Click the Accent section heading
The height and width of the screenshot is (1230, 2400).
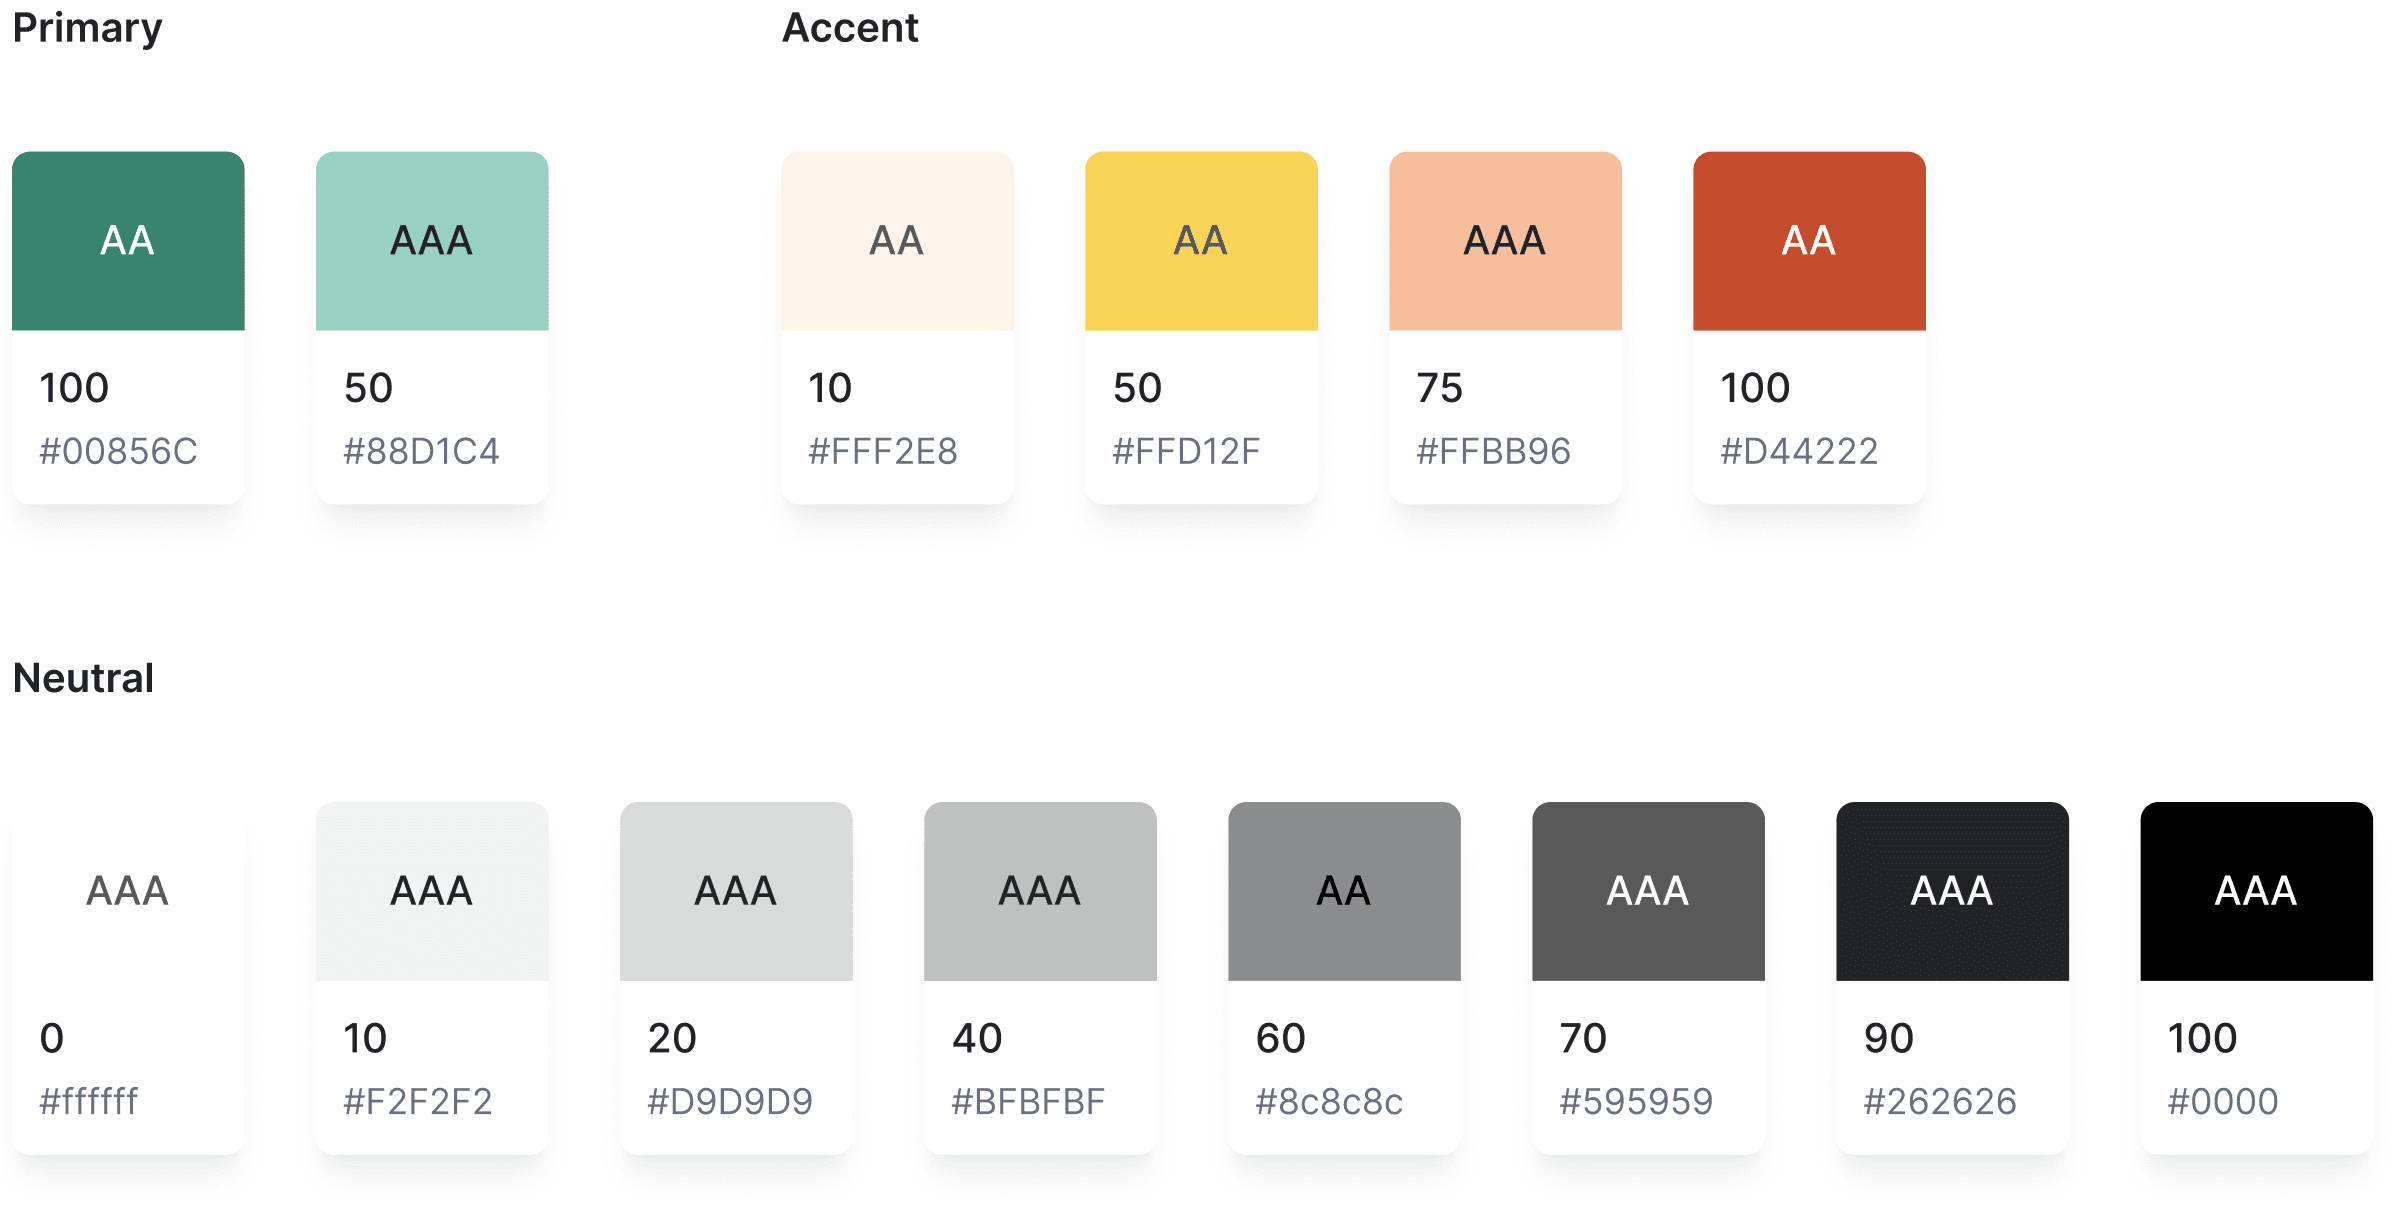[x=849, y=28]
